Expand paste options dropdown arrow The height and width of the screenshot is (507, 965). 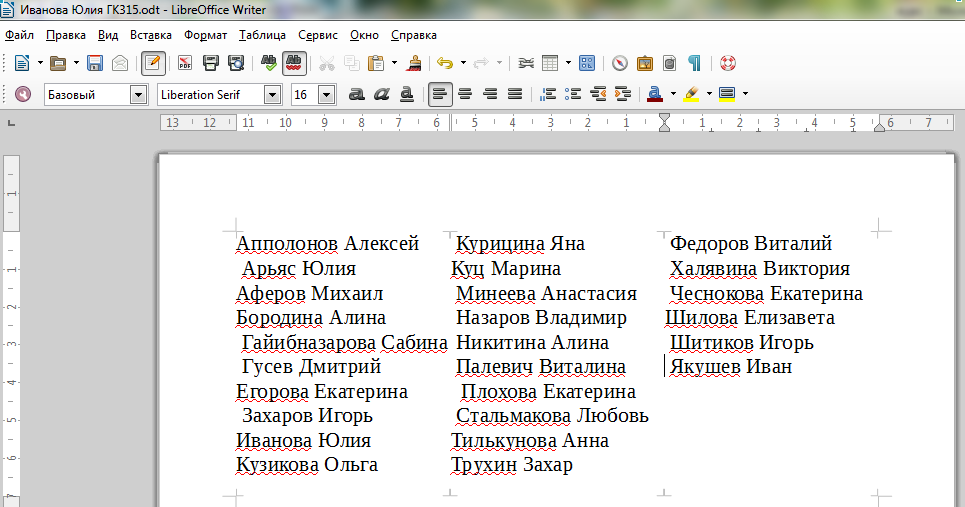pos(394,63)
